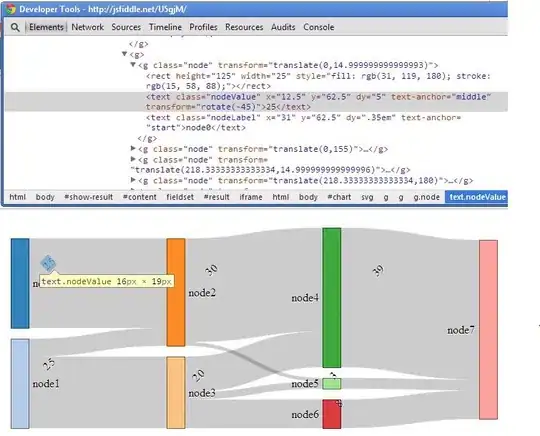Viewport: 540px width, 436px height.
Task: Click the closing </g> tag line
Action: pos(147,138)
